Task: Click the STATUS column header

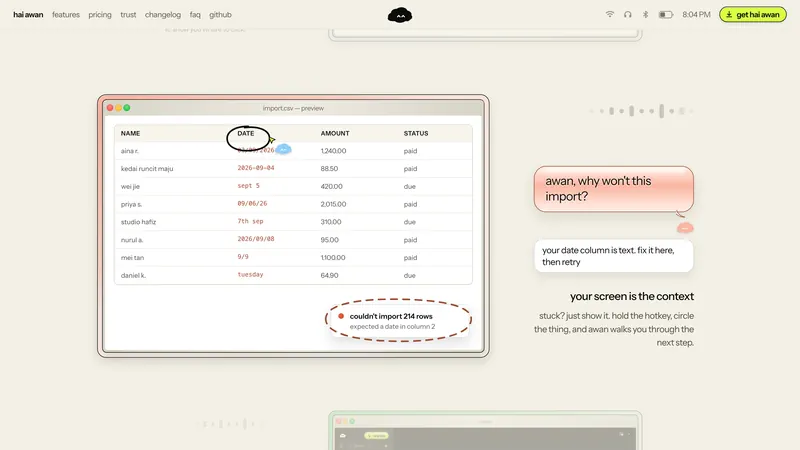Action: click(416, 133)
